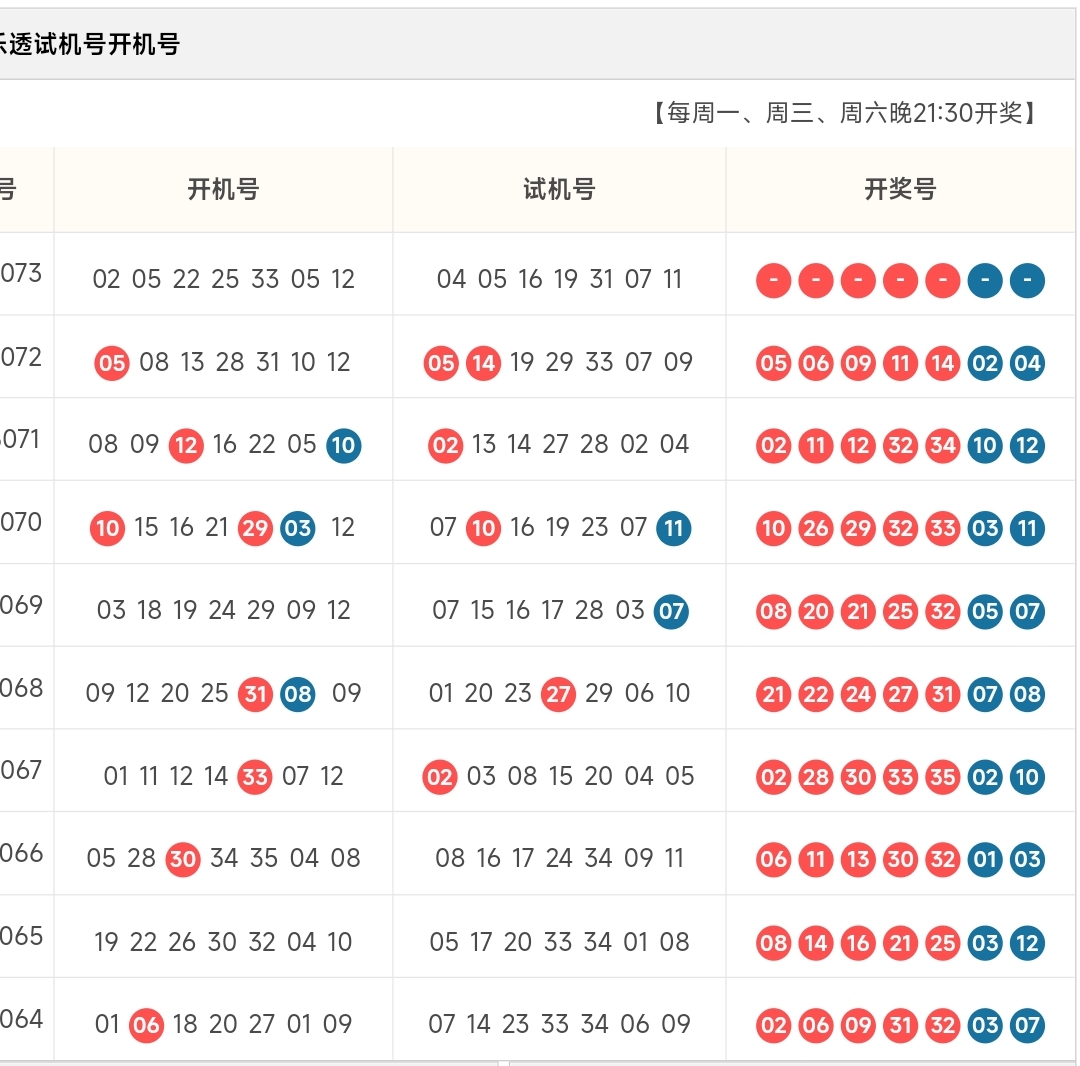Click last pending blue ball in row 073
The image size is (1080, 1066).
(1027, 280)
